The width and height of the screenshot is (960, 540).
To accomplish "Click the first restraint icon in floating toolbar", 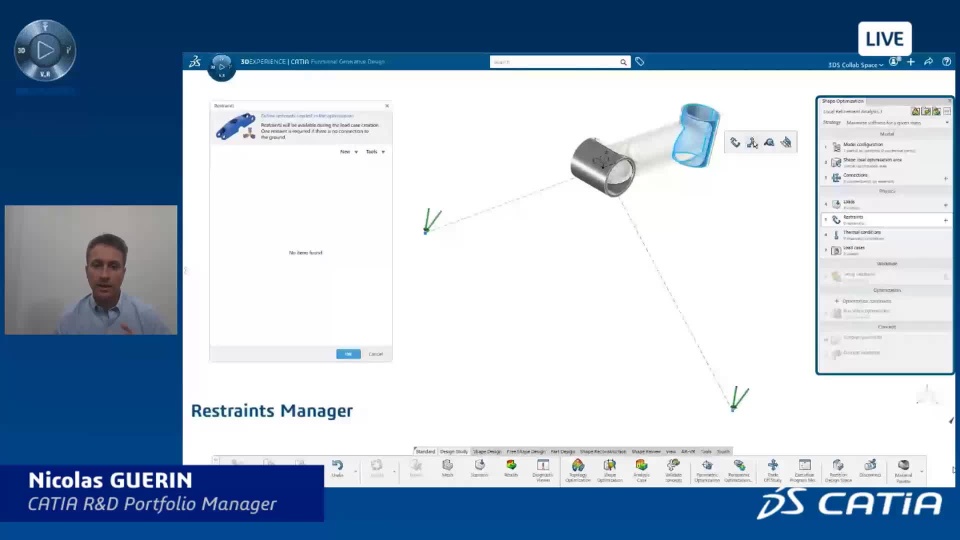I will [735, 143].
